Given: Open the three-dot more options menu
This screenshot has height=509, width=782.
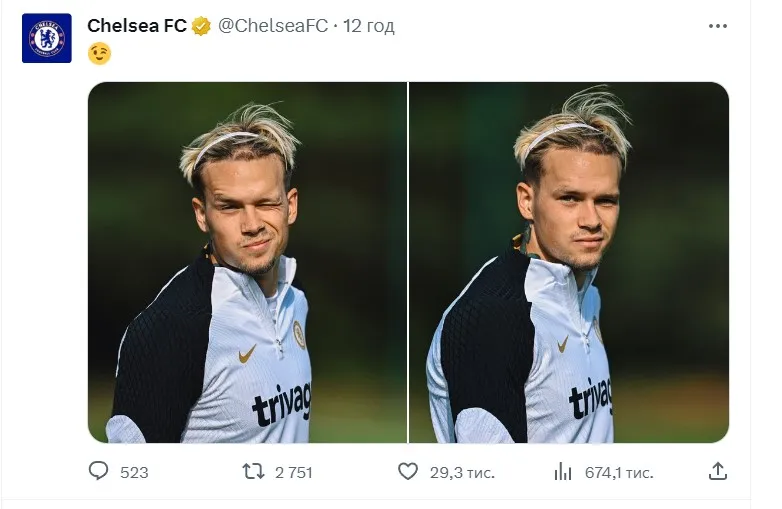Looking at the screenshot, I should 717,26.
